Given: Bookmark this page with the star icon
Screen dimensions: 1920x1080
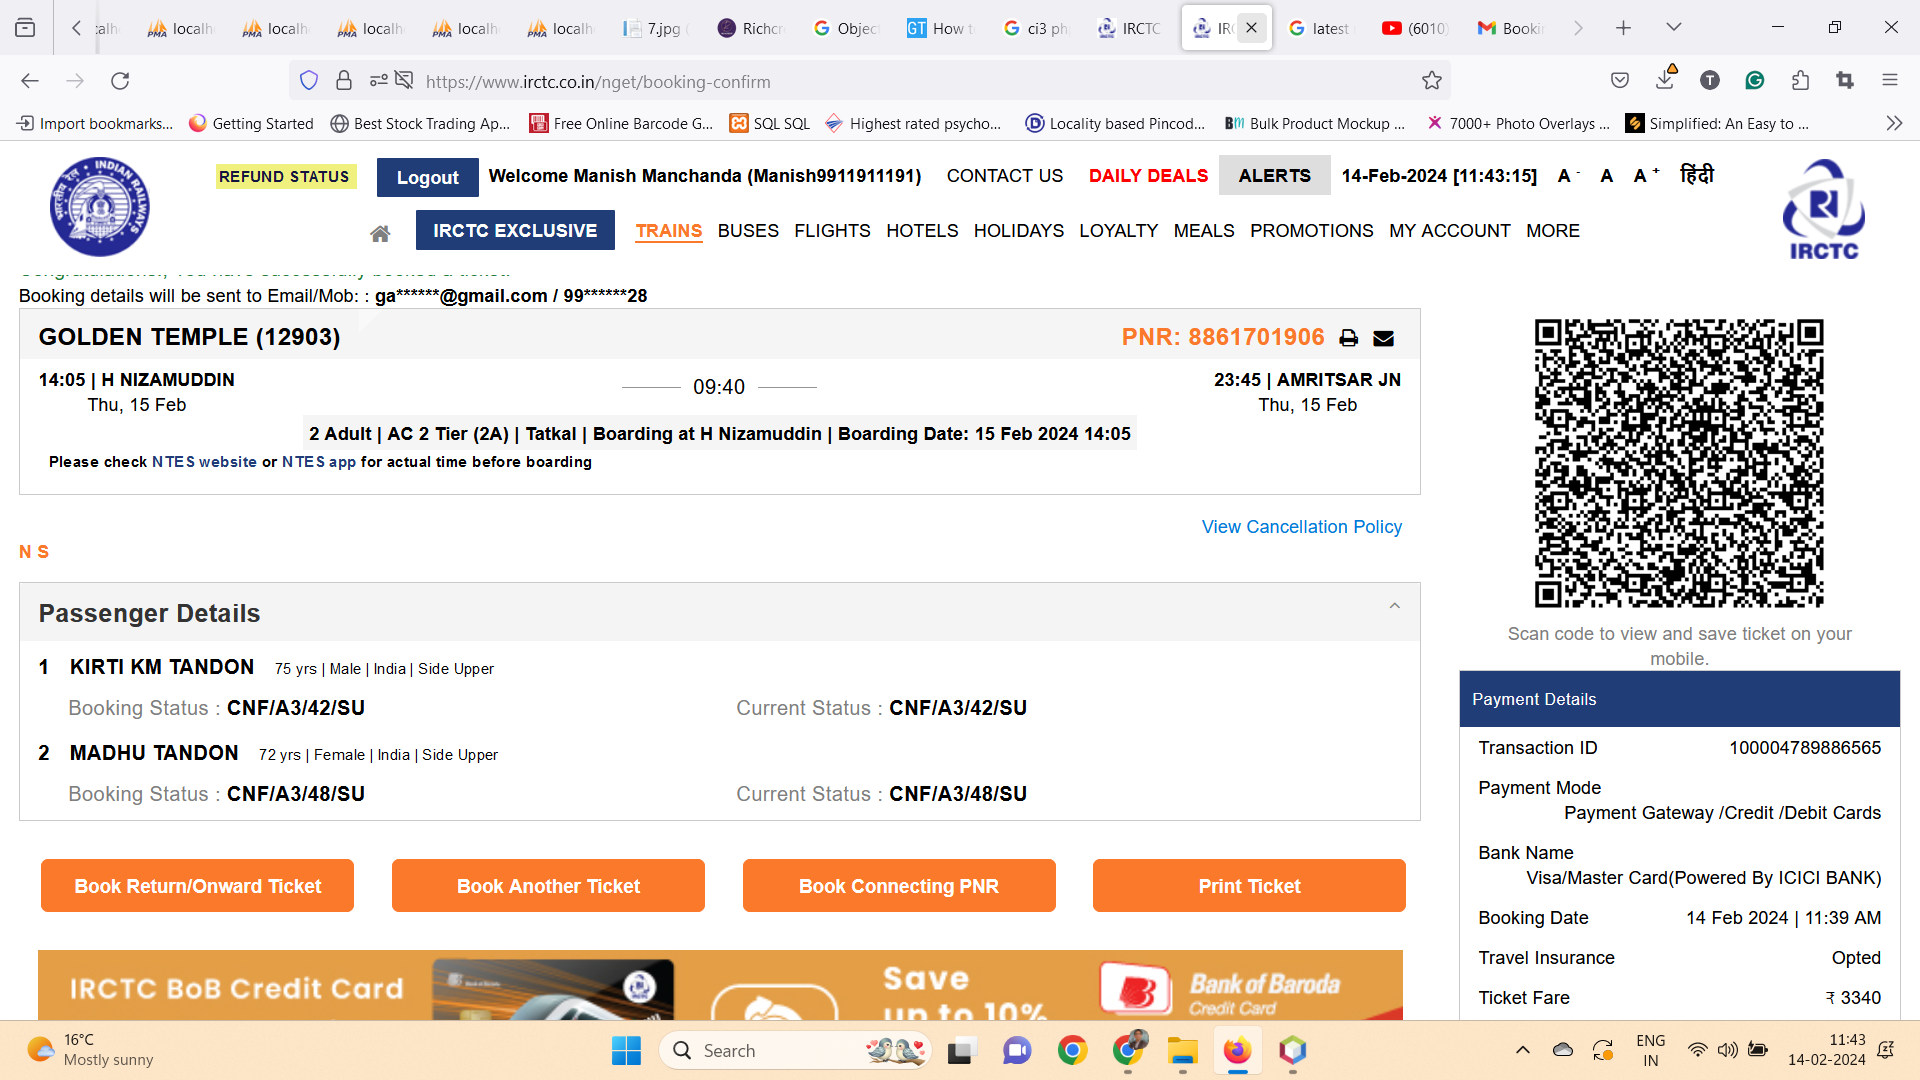Looking at the screenshot, I should click(1432, 81).
